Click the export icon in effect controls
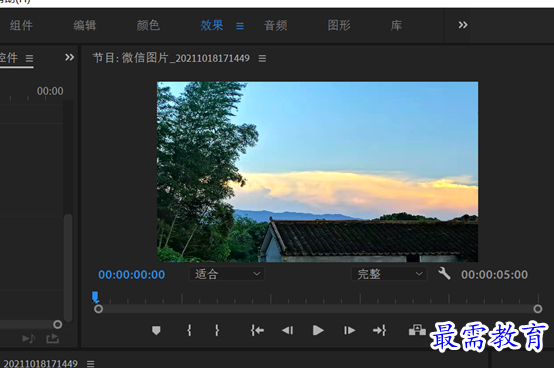This screenshot has height=368, width=554. 52,339
